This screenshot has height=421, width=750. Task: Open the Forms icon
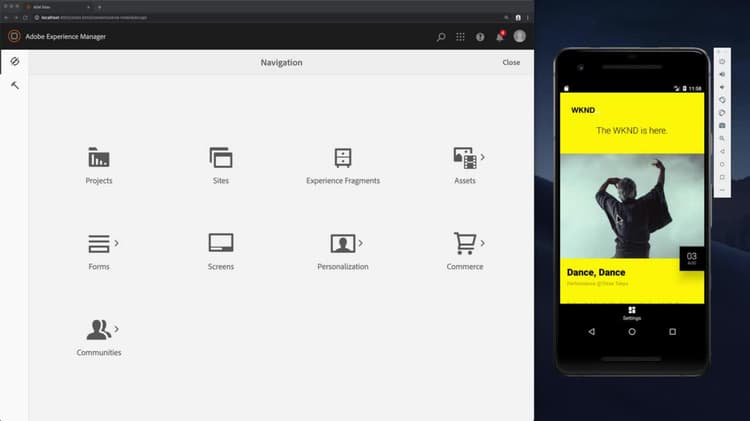[x=99, y=244]
